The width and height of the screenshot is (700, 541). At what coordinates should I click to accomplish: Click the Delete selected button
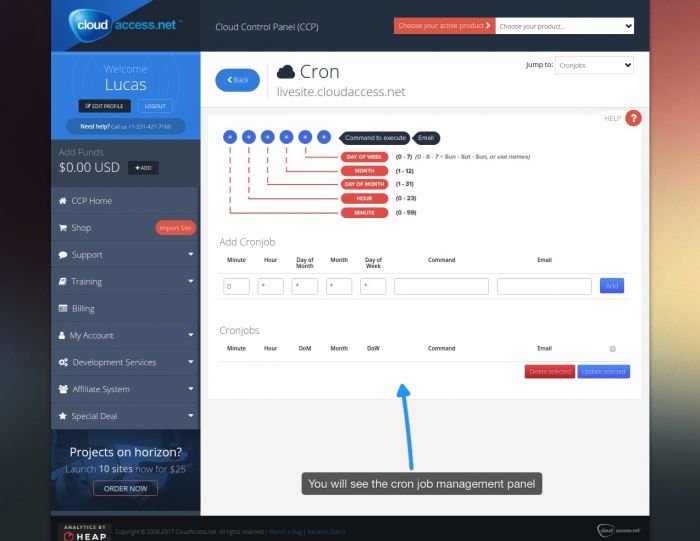550,371
